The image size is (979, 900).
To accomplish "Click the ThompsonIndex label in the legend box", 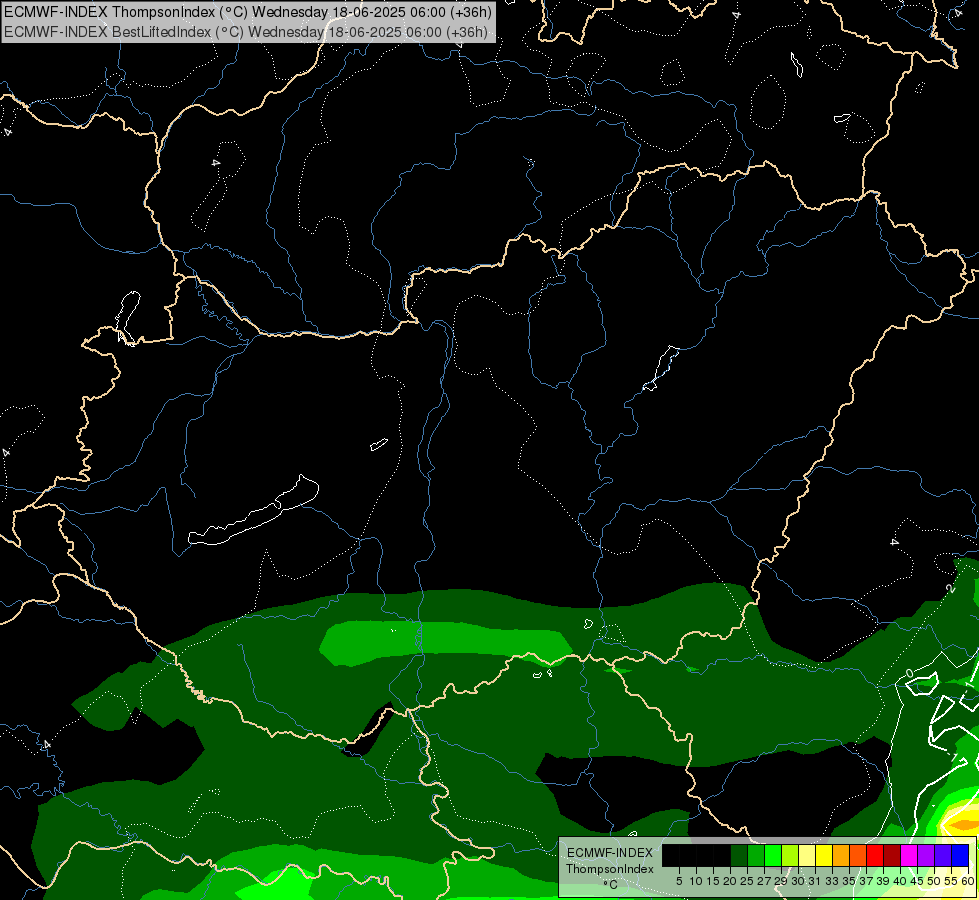I will coord(610,869).
